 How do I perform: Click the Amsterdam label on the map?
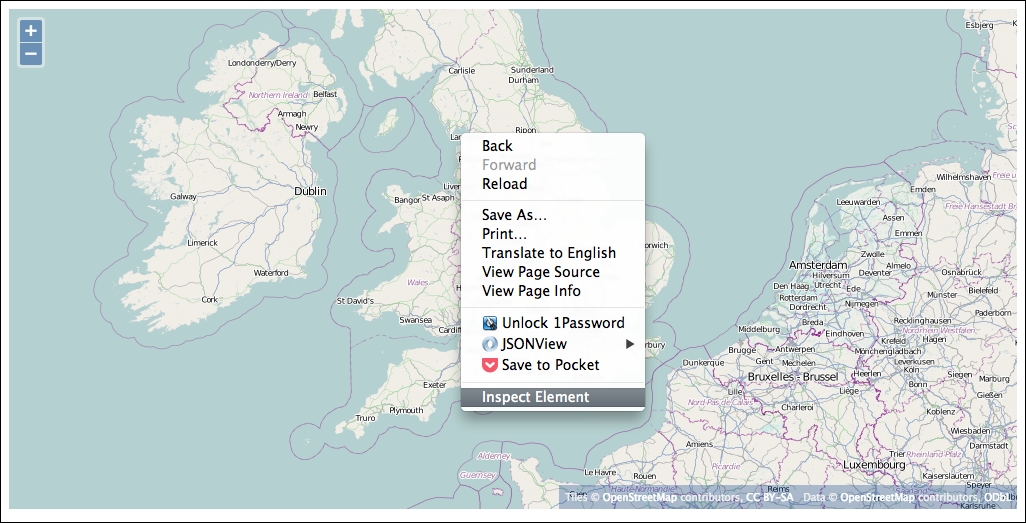pyautogui.click(x=818, y=265)
